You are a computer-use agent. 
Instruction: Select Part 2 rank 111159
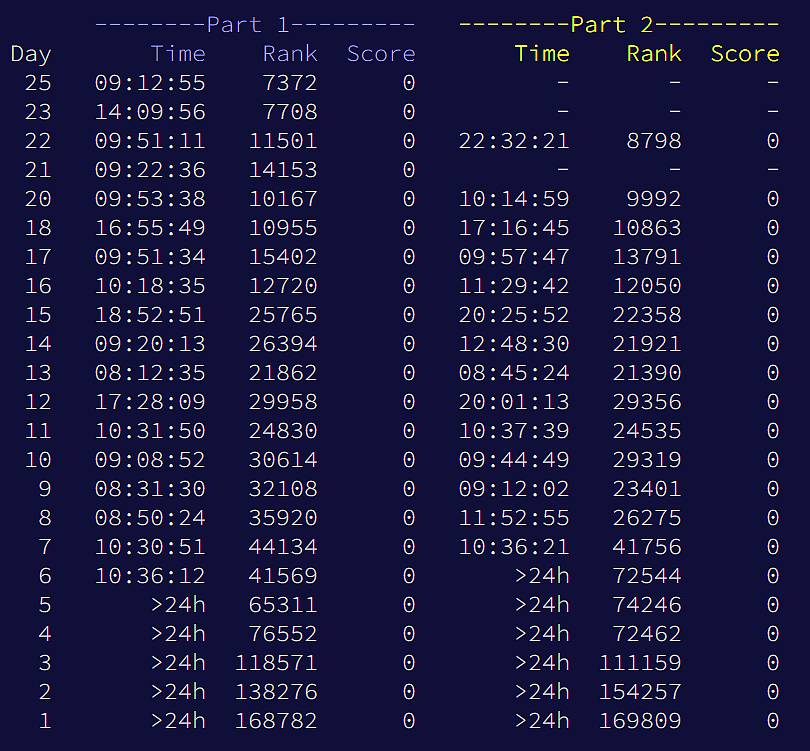pos(640,662)
